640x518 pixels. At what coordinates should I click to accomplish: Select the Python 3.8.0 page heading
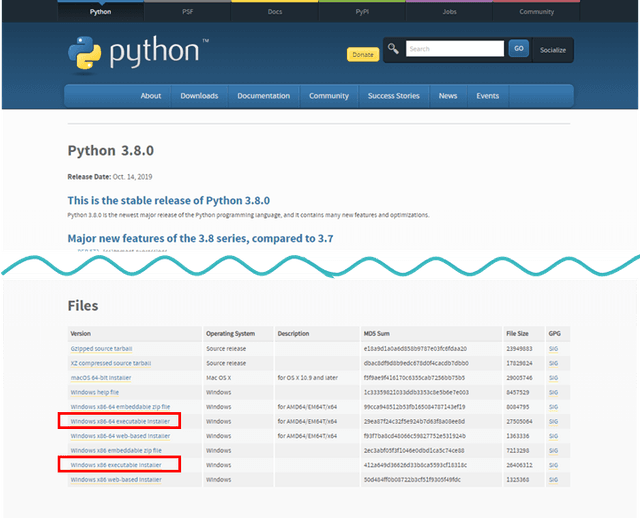[111, 151]
